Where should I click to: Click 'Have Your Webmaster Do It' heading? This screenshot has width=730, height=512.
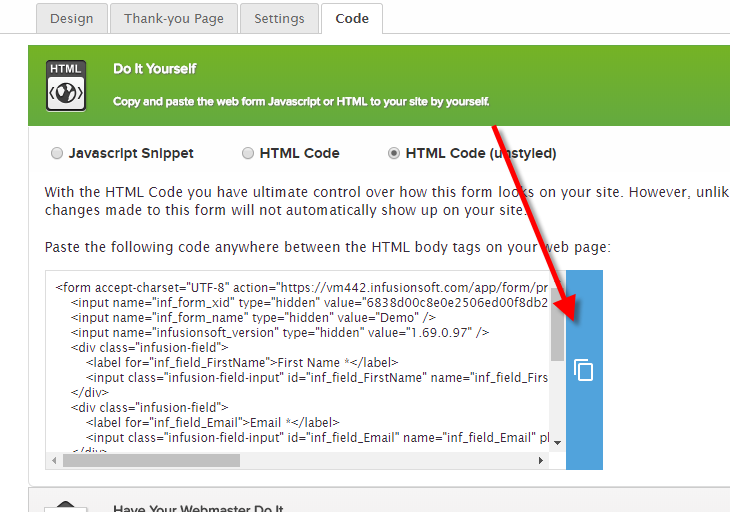click(x=198, y=507)
